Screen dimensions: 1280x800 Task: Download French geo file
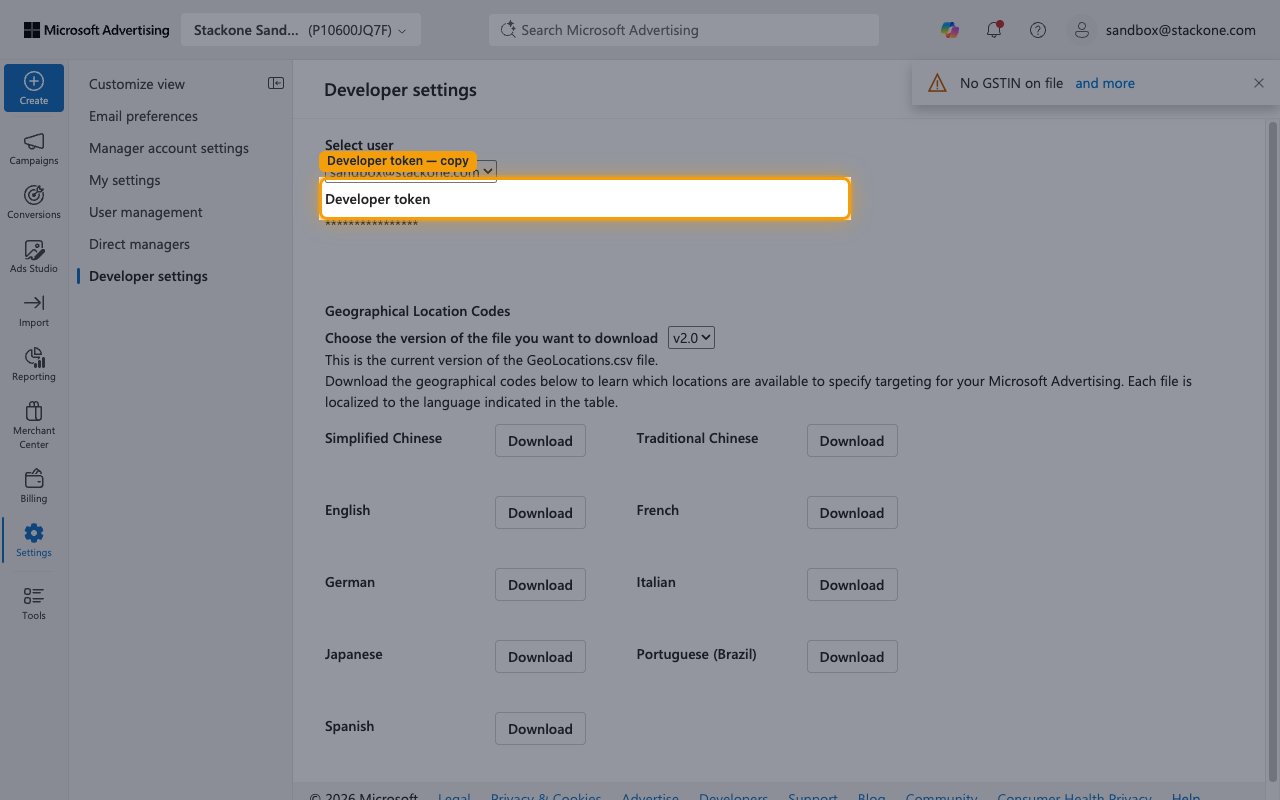852,512
